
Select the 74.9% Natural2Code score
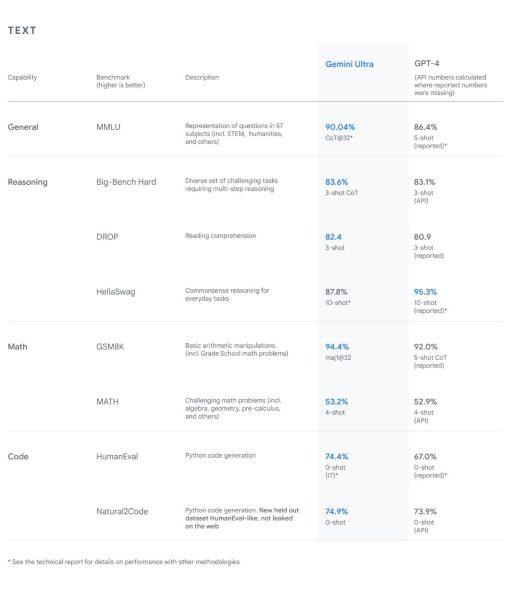click(x=336, y=512)
